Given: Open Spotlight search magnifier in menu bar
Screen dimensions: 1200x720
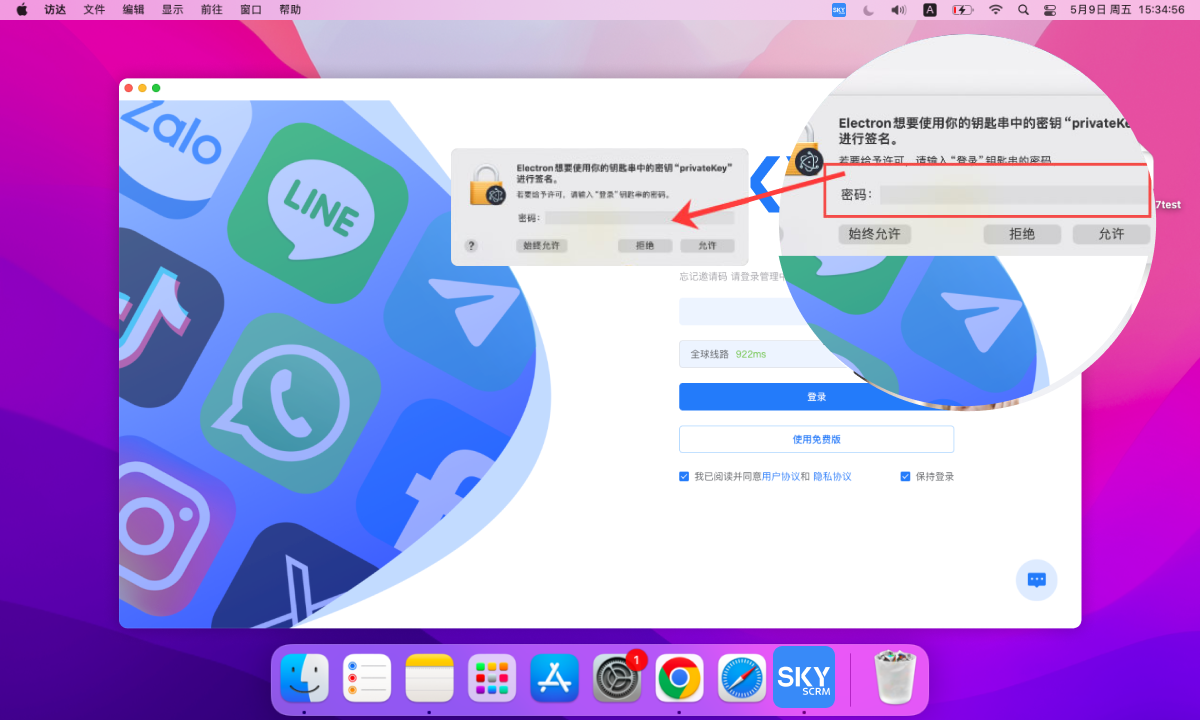Looking at the screenshot, I should [1023, 10].
